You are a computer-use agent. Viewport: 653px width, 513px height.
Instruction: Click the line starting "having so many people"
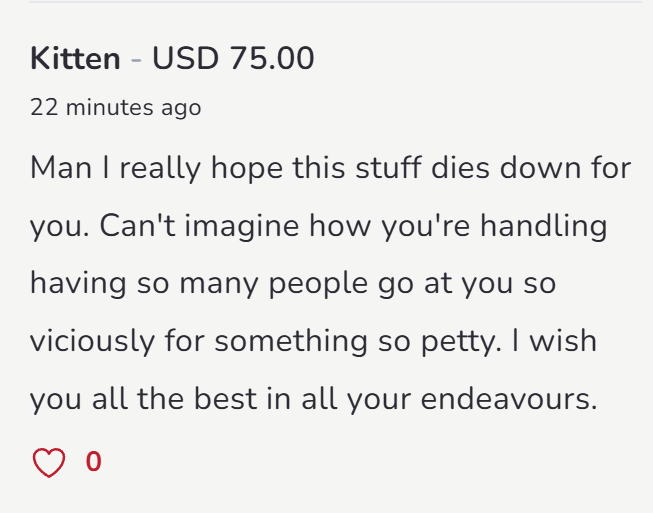(290, 283)
